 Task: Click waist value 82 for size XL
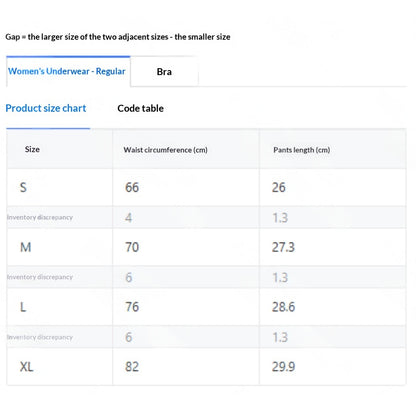(132, 367)
